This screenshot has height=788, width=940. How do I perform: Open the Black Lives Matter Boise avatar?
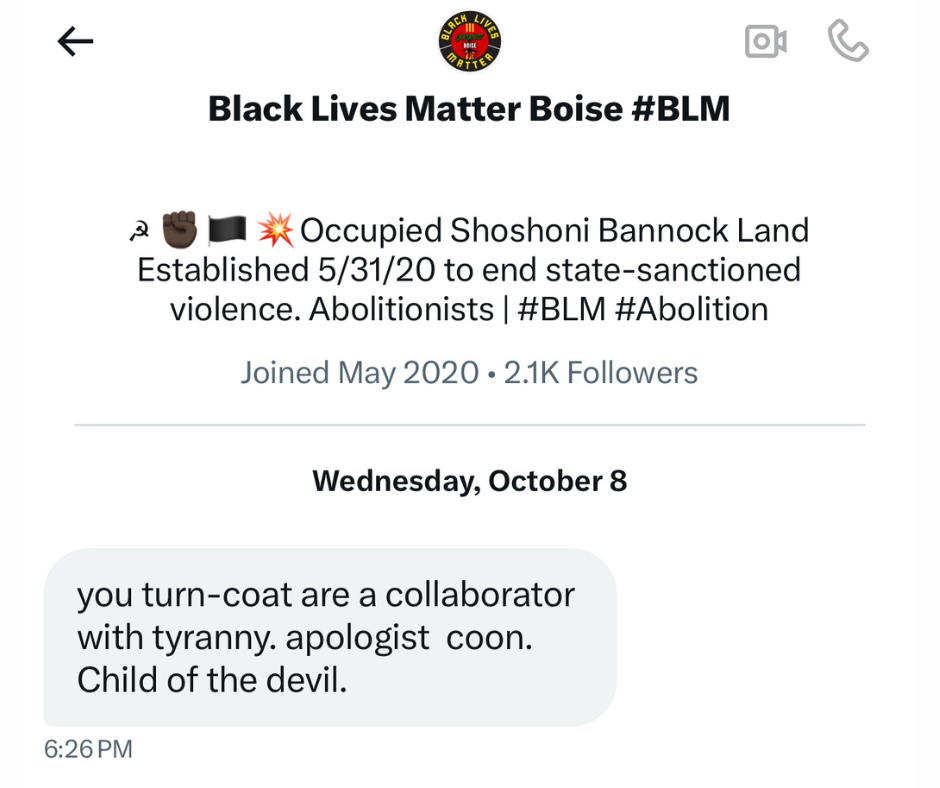pos(469,41)
